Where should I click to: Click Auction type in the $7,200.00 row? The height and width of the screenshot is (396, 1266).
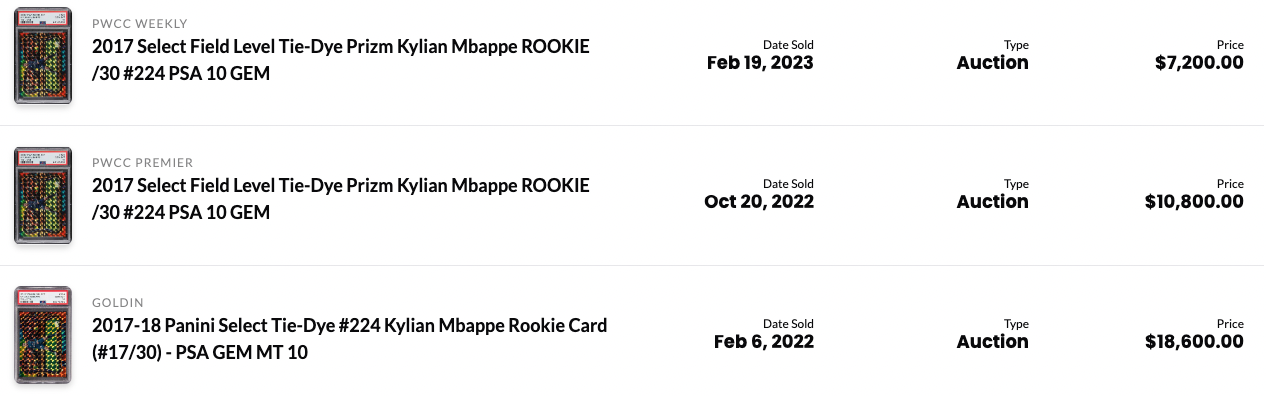[x=993, y=63]
